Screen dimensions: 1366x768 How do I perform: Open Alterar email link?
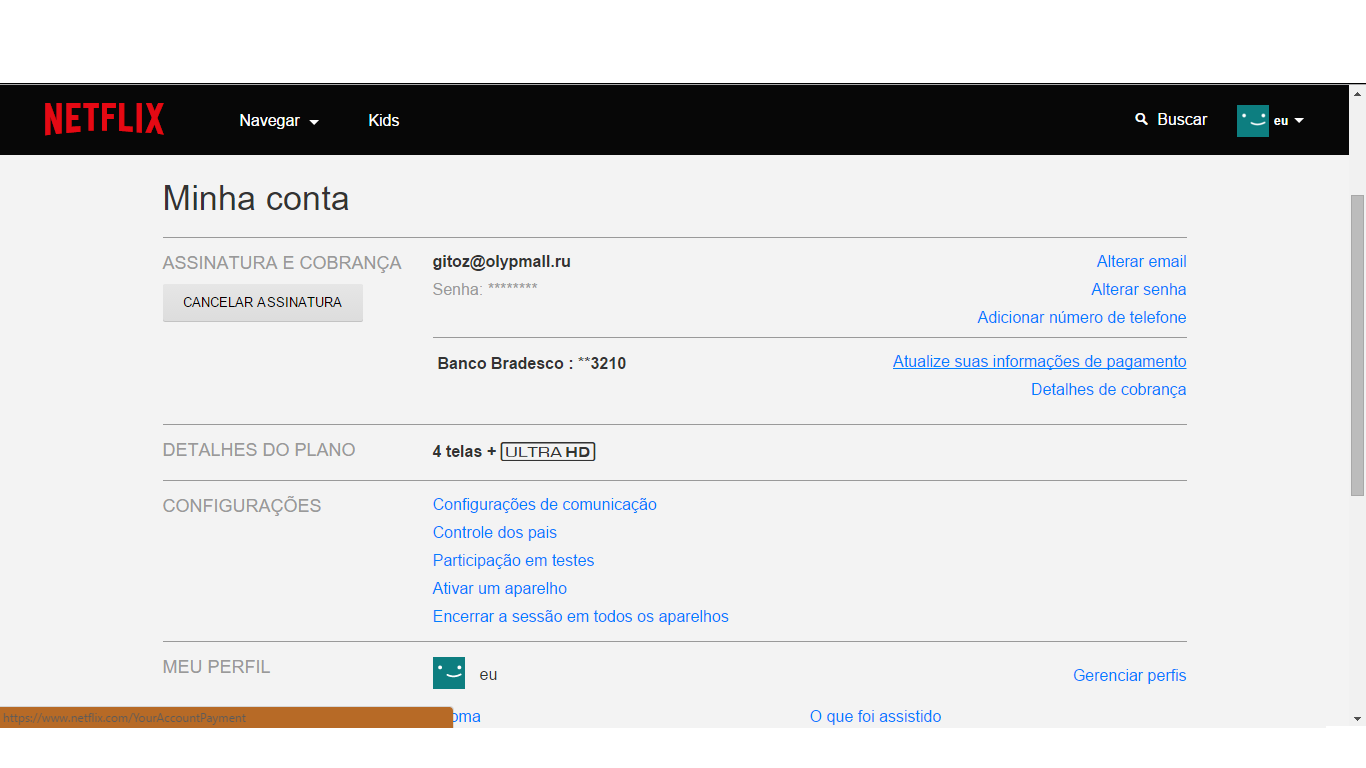(x=1141, y=261)
